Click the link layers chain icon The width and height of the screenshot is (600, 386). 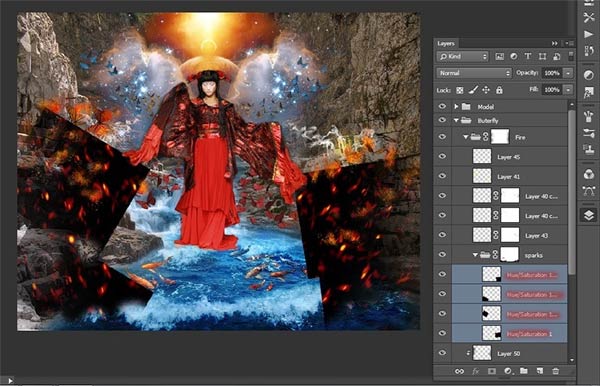click(459, 371)
